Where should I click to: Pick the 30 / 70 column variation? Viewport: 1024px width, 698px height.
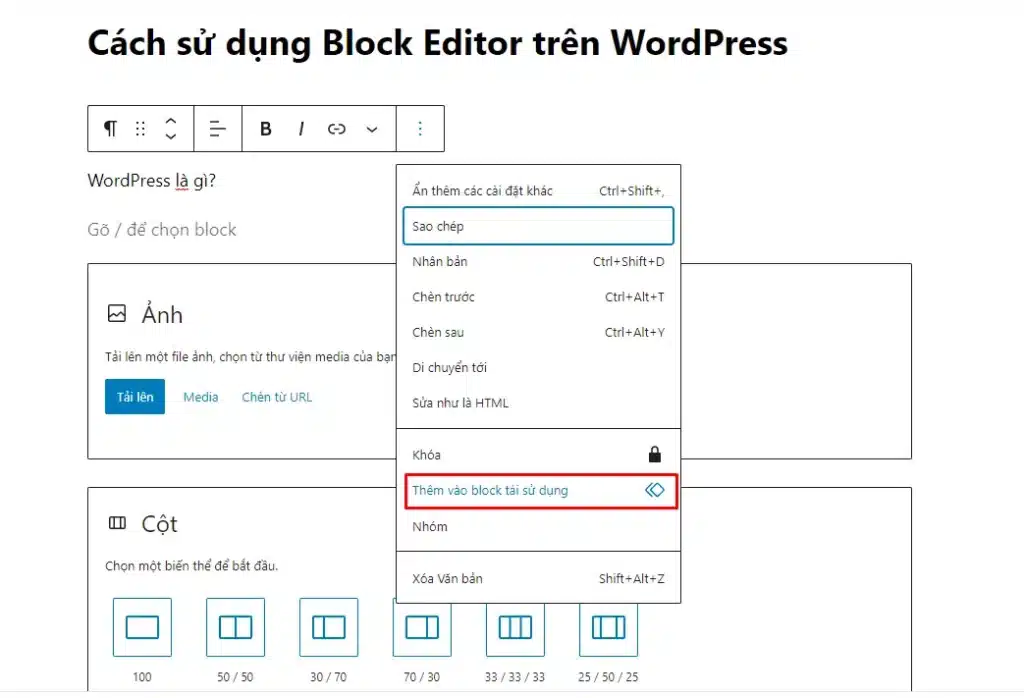tap(328, 627)
